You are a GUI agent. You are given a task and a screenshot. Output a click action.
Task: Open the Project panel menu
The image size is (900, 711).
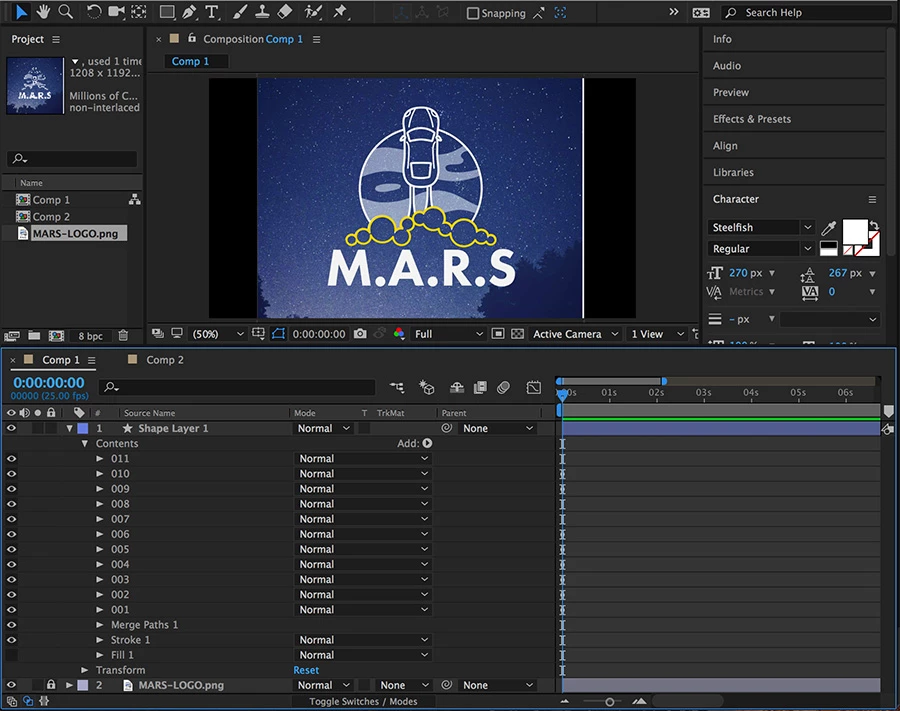pos(56,40)
